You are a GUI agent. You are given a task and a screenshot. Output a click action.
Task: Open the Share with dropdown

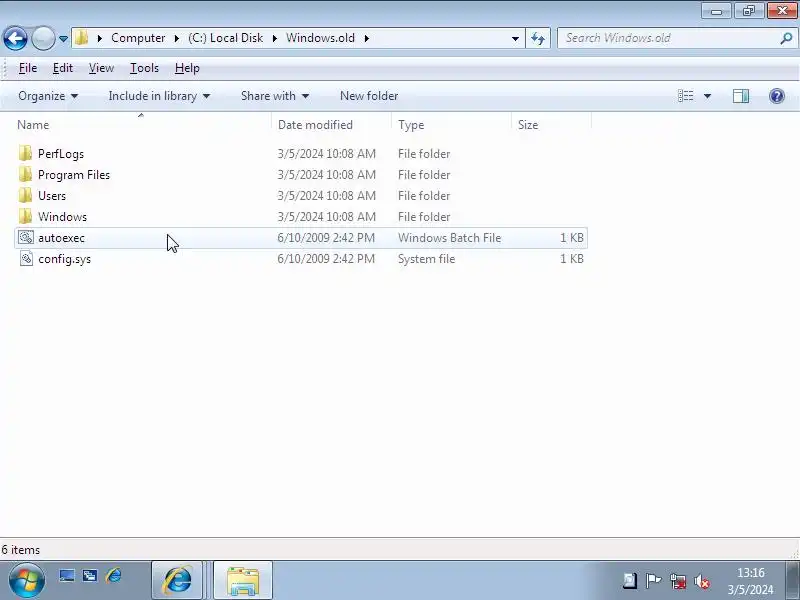275,96
